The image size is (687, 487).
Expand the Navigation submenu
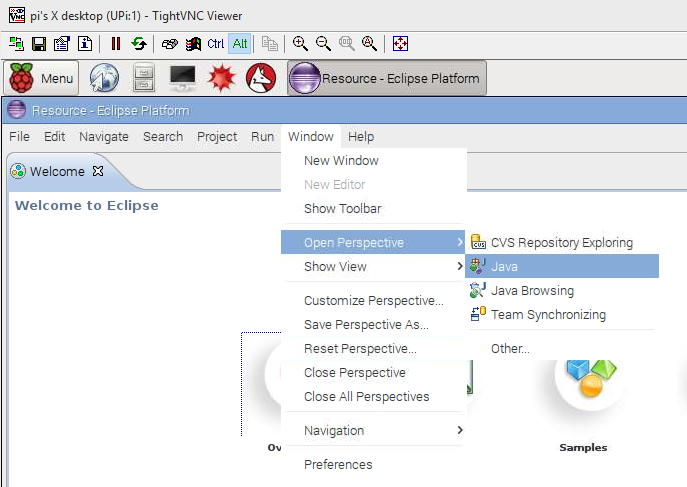click(x=374, y=431)
